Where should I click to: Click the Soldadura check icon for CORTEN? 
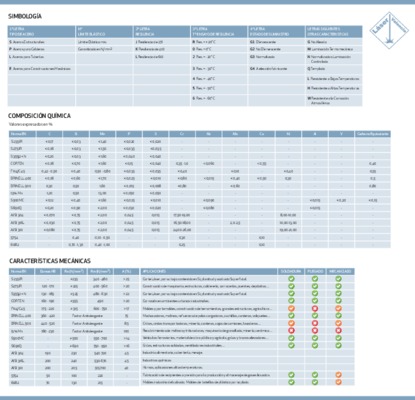coord(291,301)
